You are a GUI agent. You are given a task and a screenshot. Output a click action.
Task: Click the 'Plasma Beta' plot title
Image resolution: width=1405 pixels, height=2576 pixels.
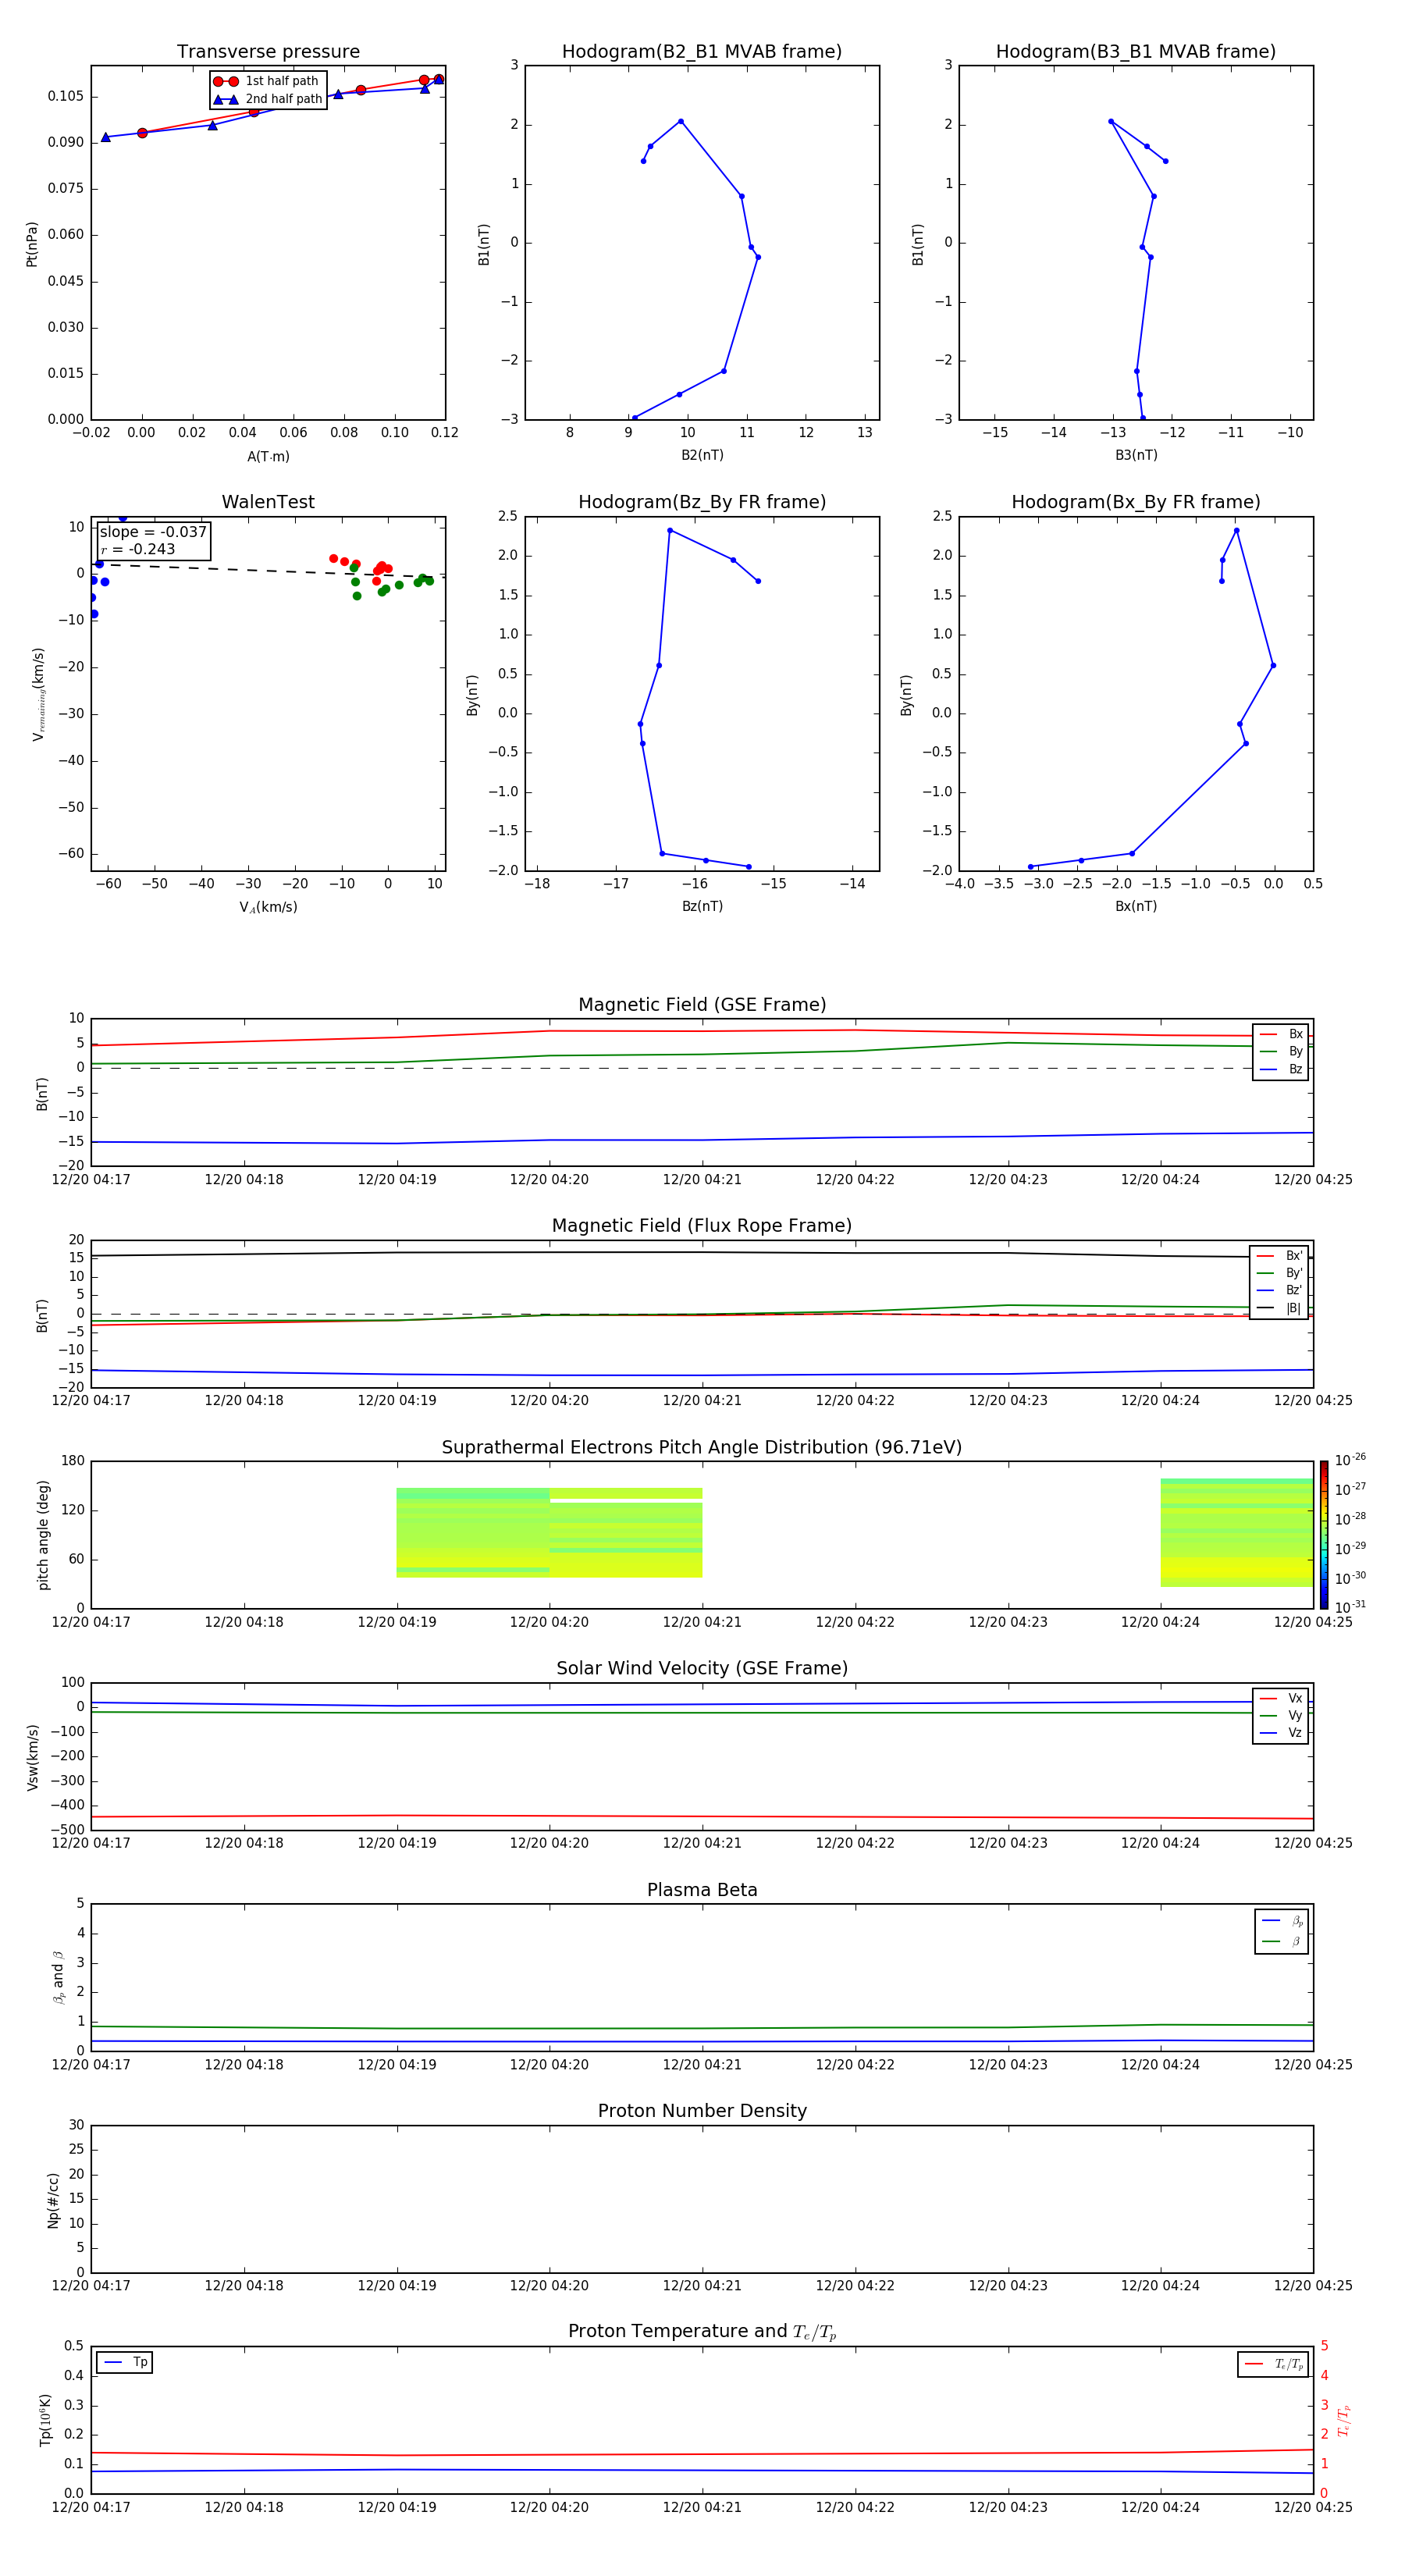pos(702,1890)
